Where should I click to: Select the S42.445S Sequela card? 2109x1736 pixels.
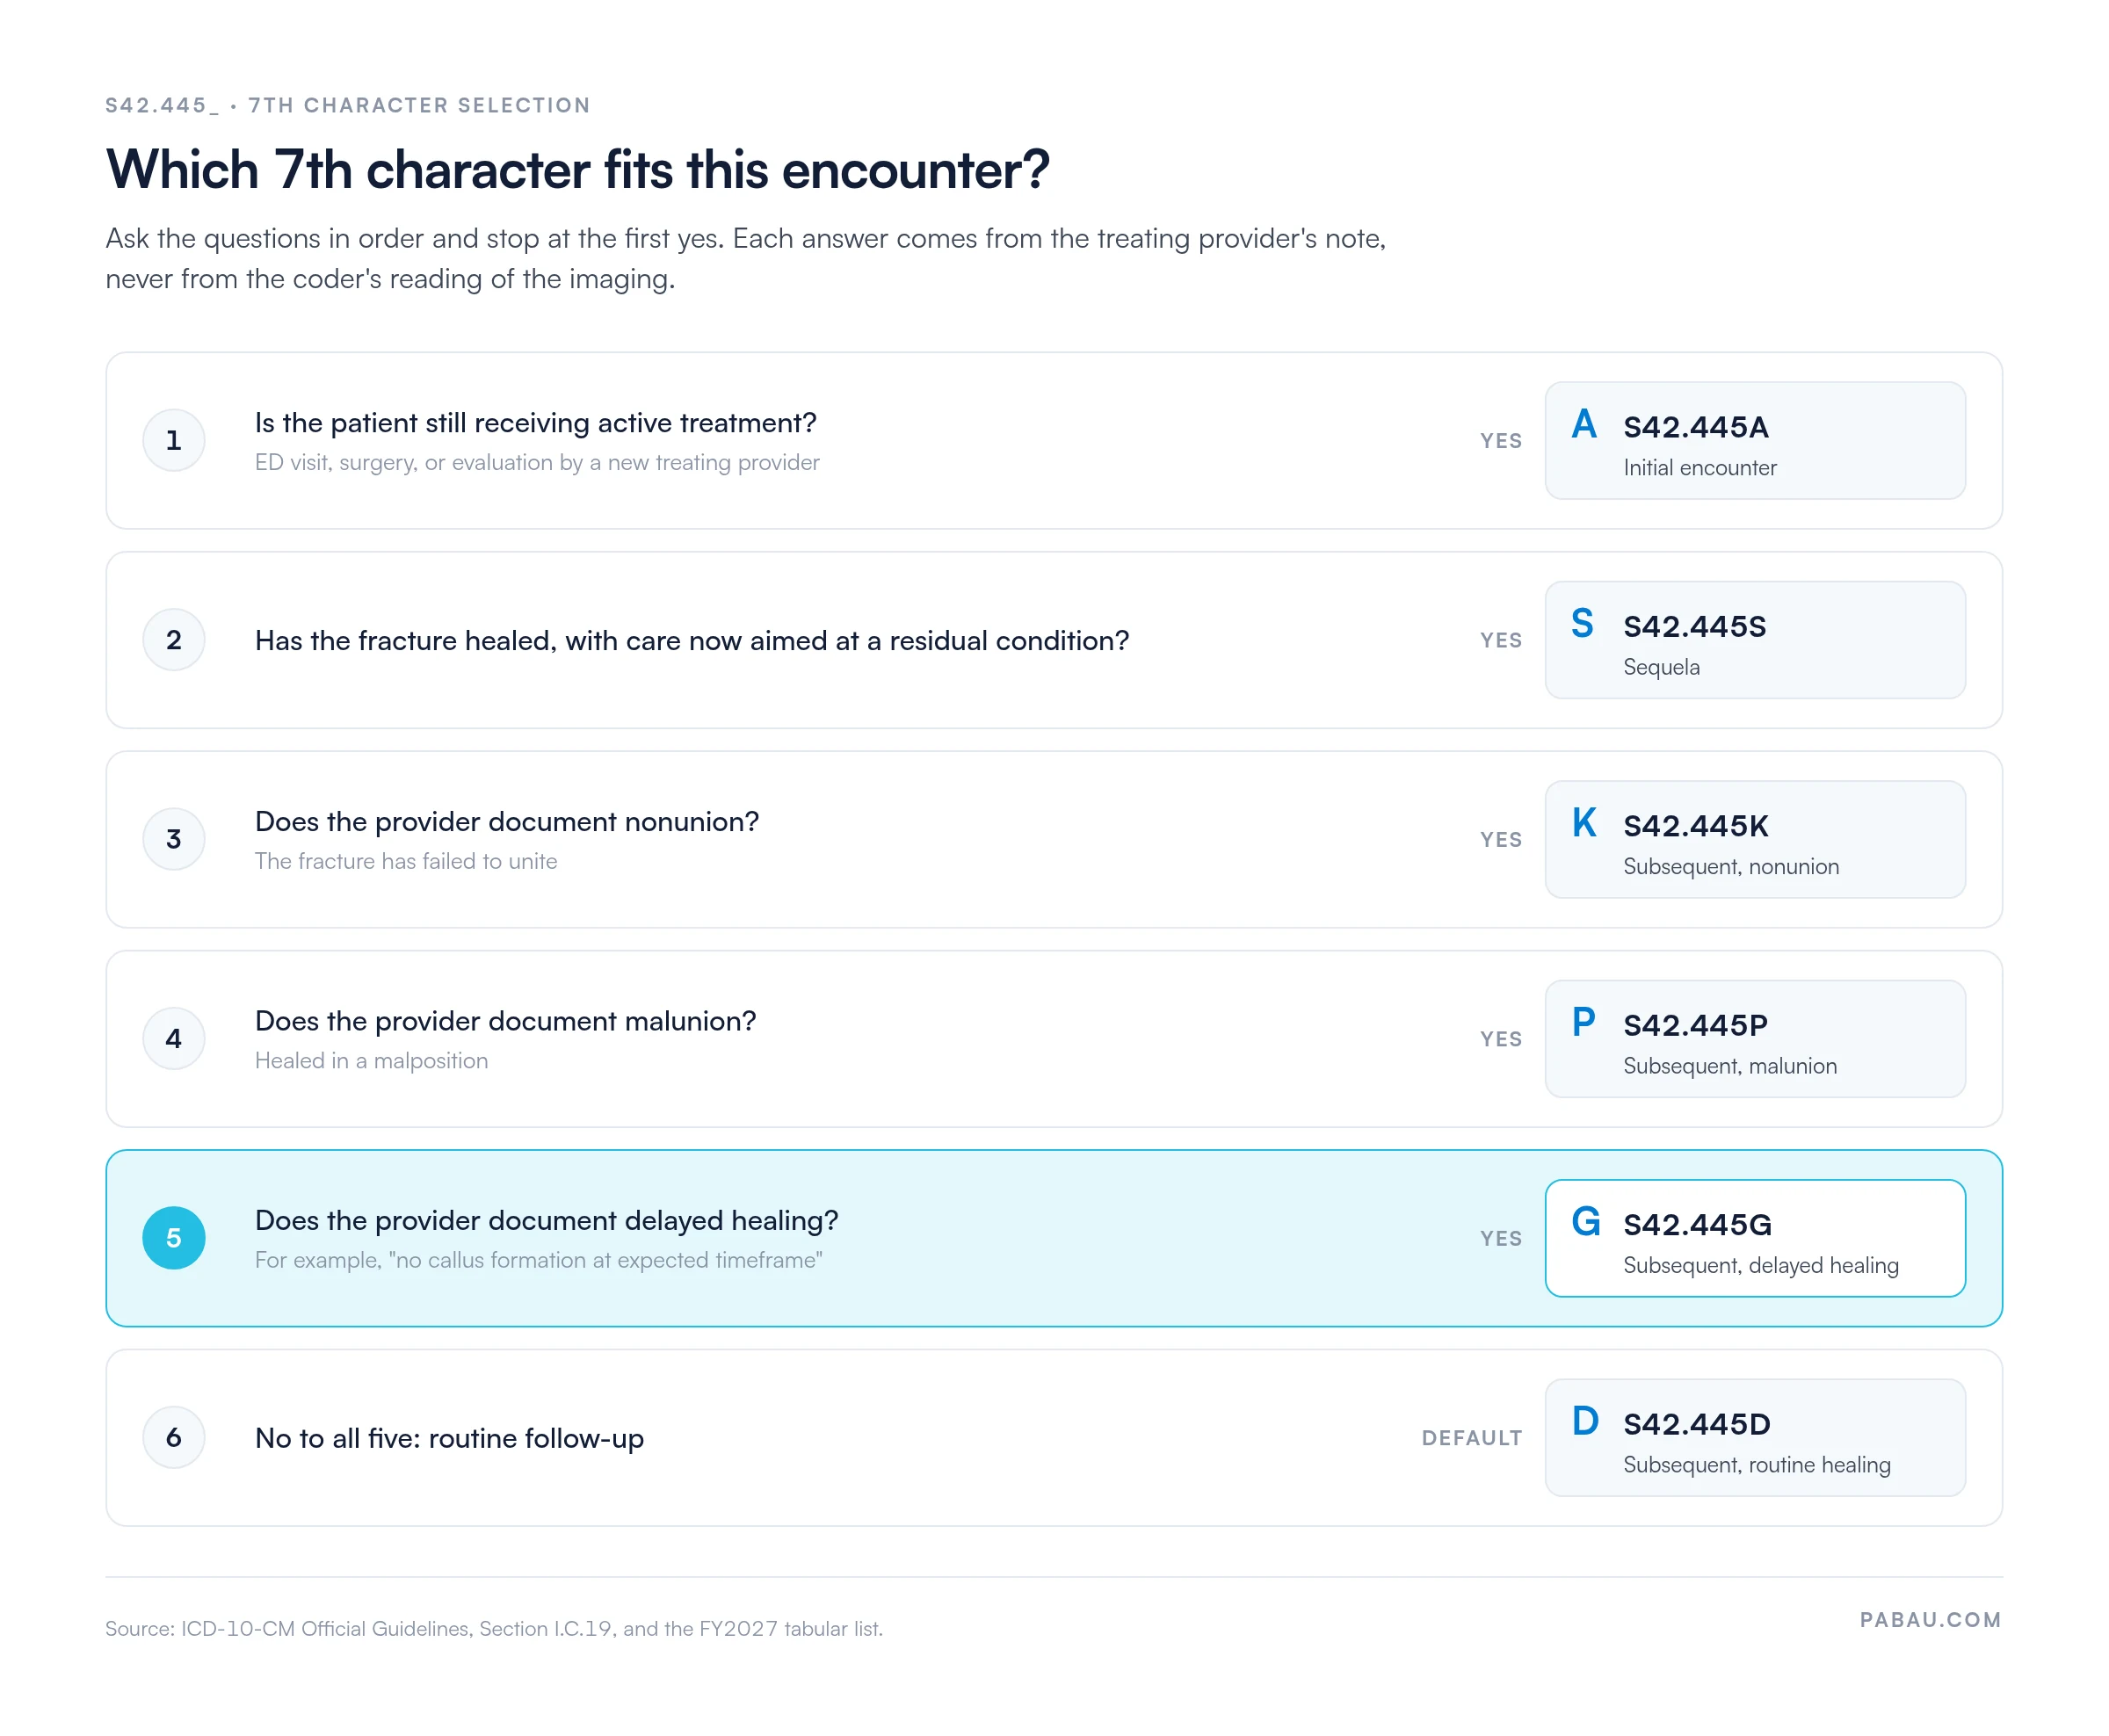[x=1755, y=640]
